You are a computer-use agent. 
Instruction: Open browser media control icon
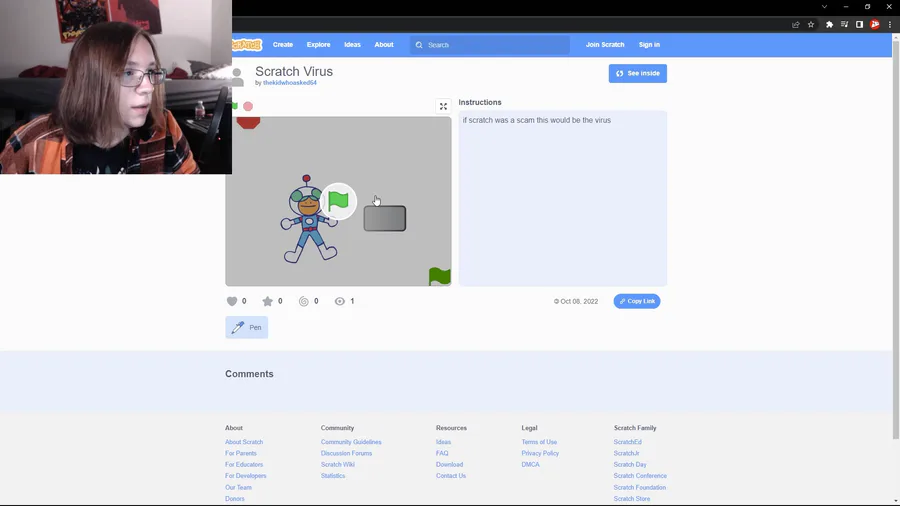coord(844,25)
